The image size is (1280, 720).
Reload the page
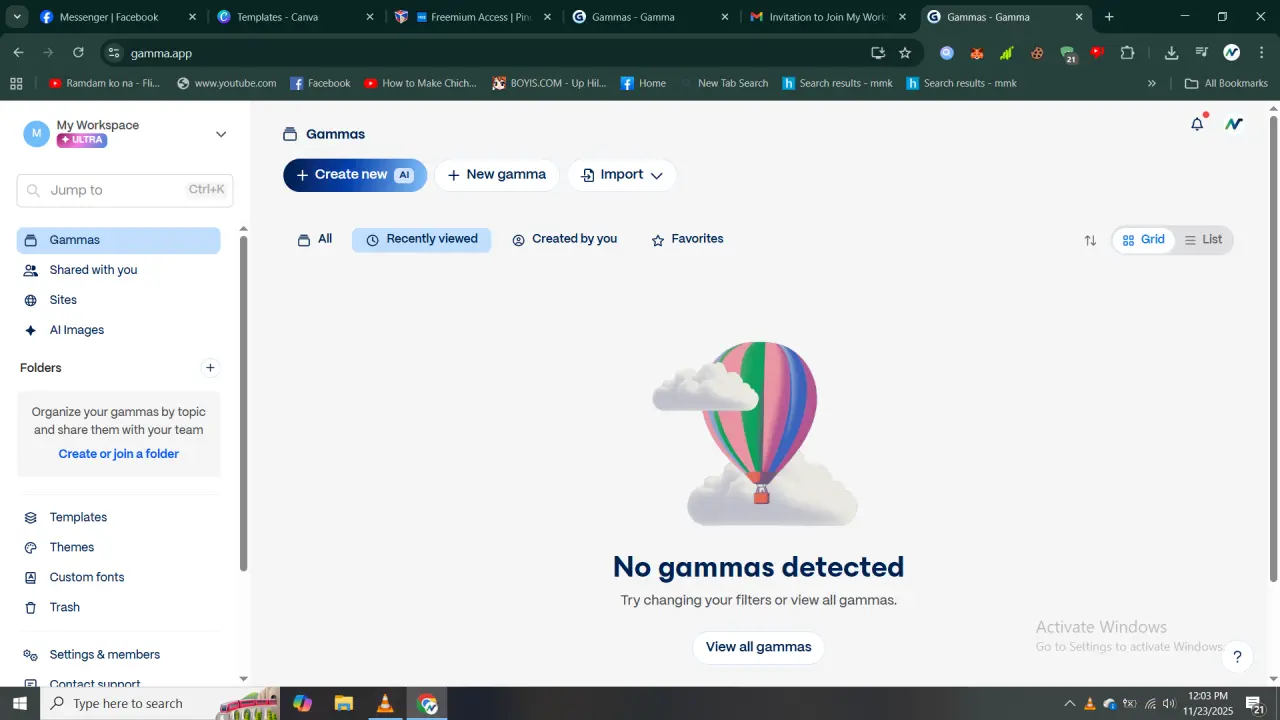(x=78, y=53)
